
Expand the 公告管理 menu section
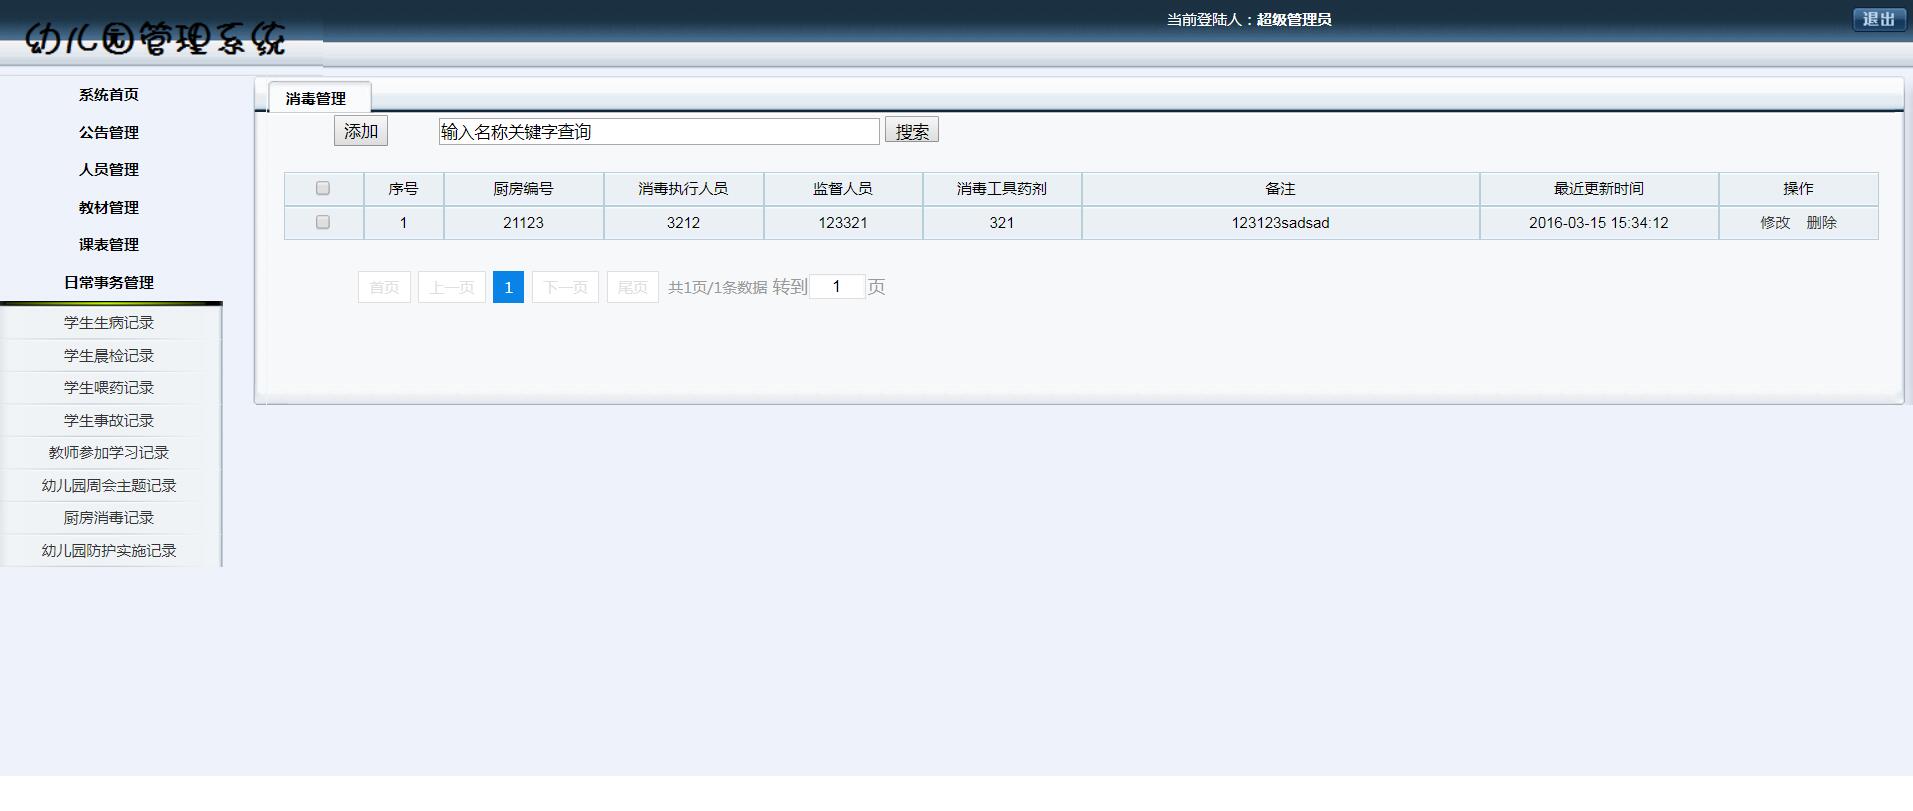(x=109, y=132)
